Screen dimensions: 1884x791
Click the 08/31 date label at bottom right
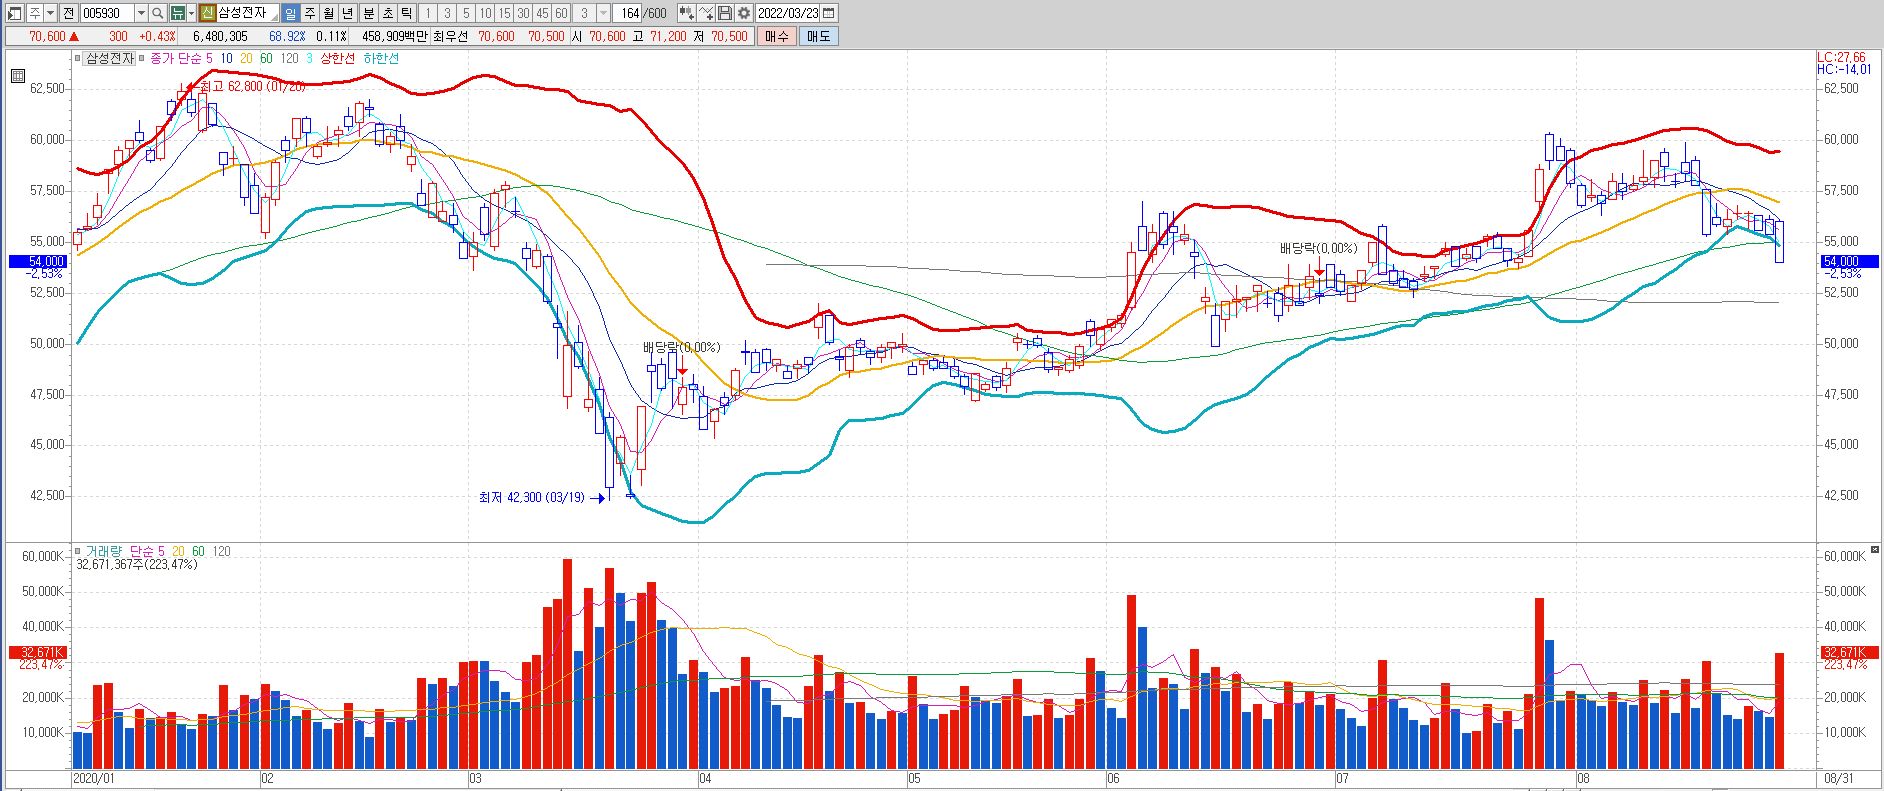(x=1838, y=778)
